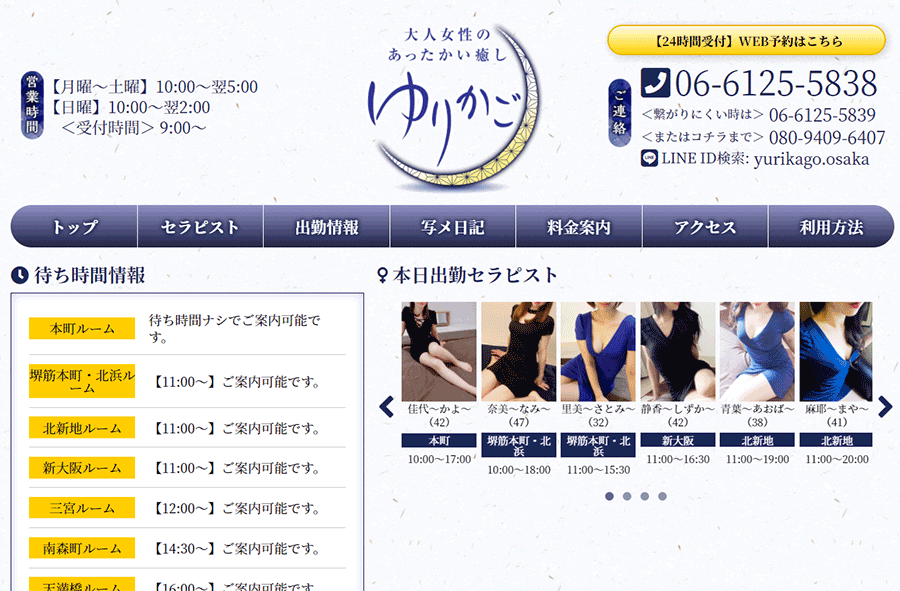
Task: Open the 料金案内 menu item
Action: coord(579,227)
